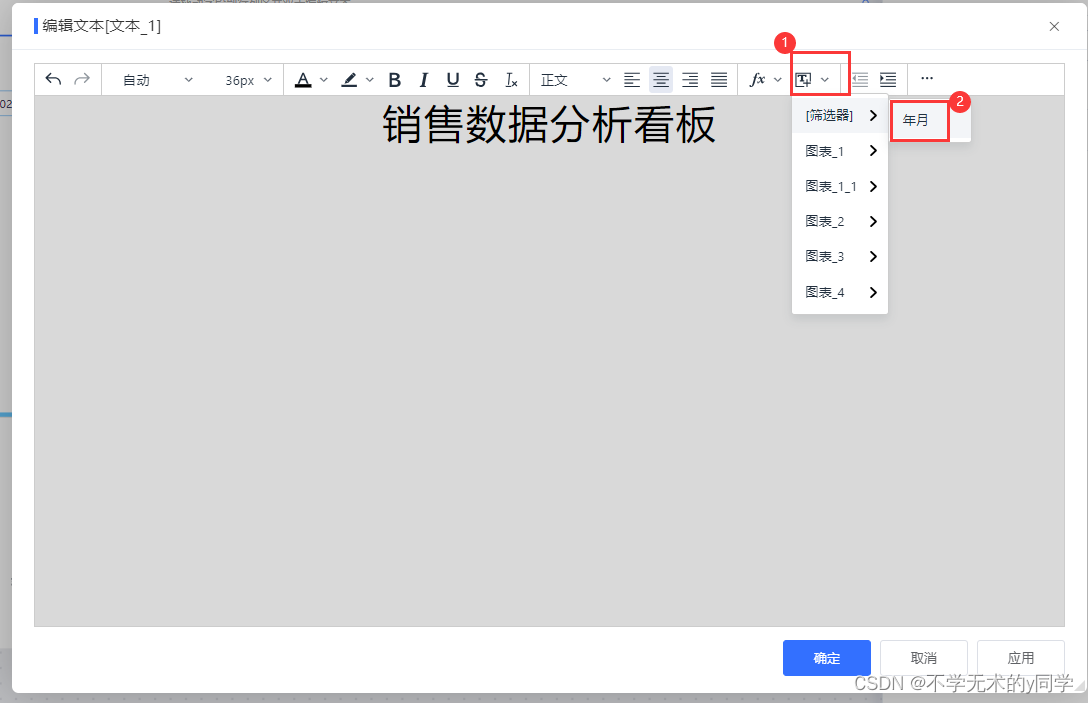Click the clear formatting icon
The width and height of the screenshot is (1088, 703).
[x=511, y=79]
